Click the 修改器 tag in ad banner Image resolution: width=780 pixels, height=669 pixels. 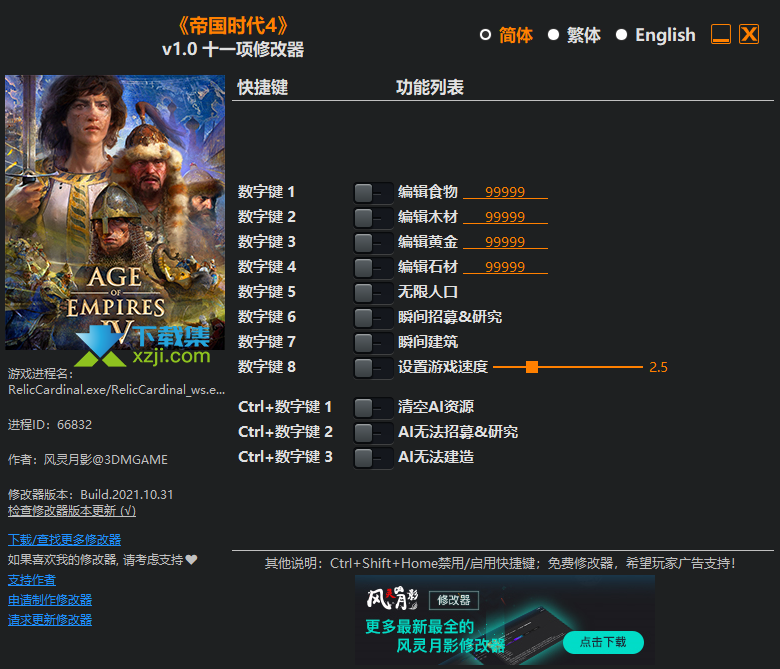(454, 600)
